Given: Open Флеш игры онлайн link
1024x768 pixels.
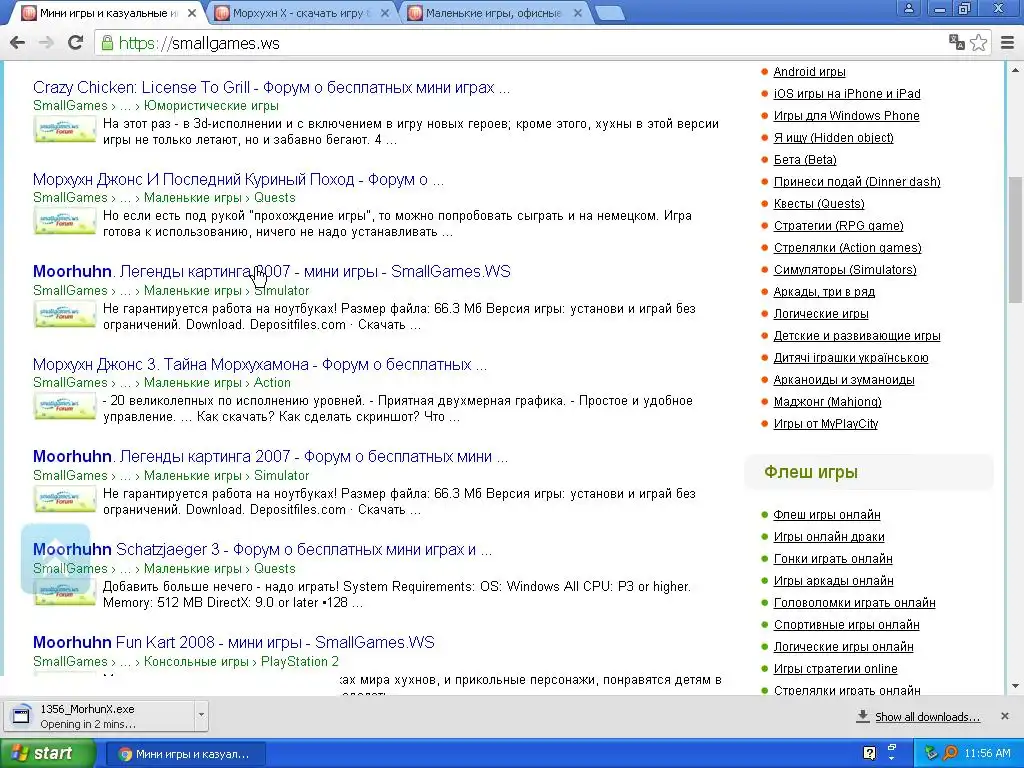Looking at the screenshot, I should tap(826, 515).
